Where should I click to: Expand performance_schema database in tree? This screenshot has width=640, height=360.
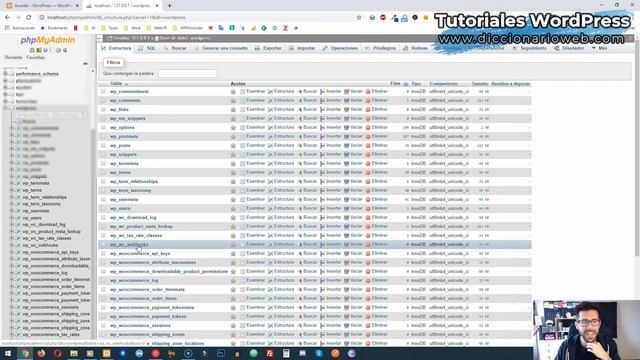[x=5, y=74]
